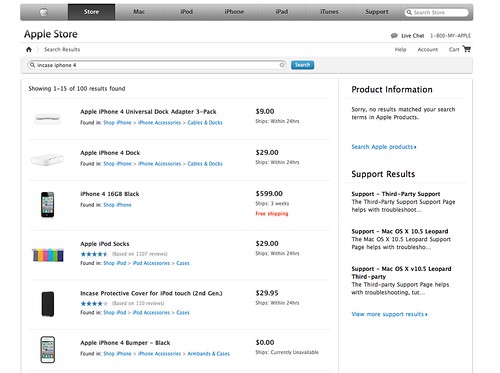Click the Incase Protective Cover star rating
The width and height of the screenshot is (500, 373).
94,303
